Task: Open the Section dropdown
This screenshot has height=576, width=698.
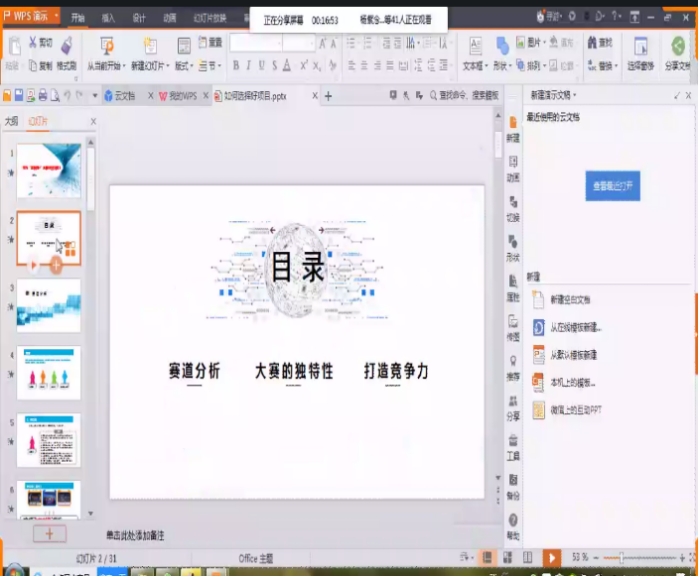Action: [x=210, y=66]
